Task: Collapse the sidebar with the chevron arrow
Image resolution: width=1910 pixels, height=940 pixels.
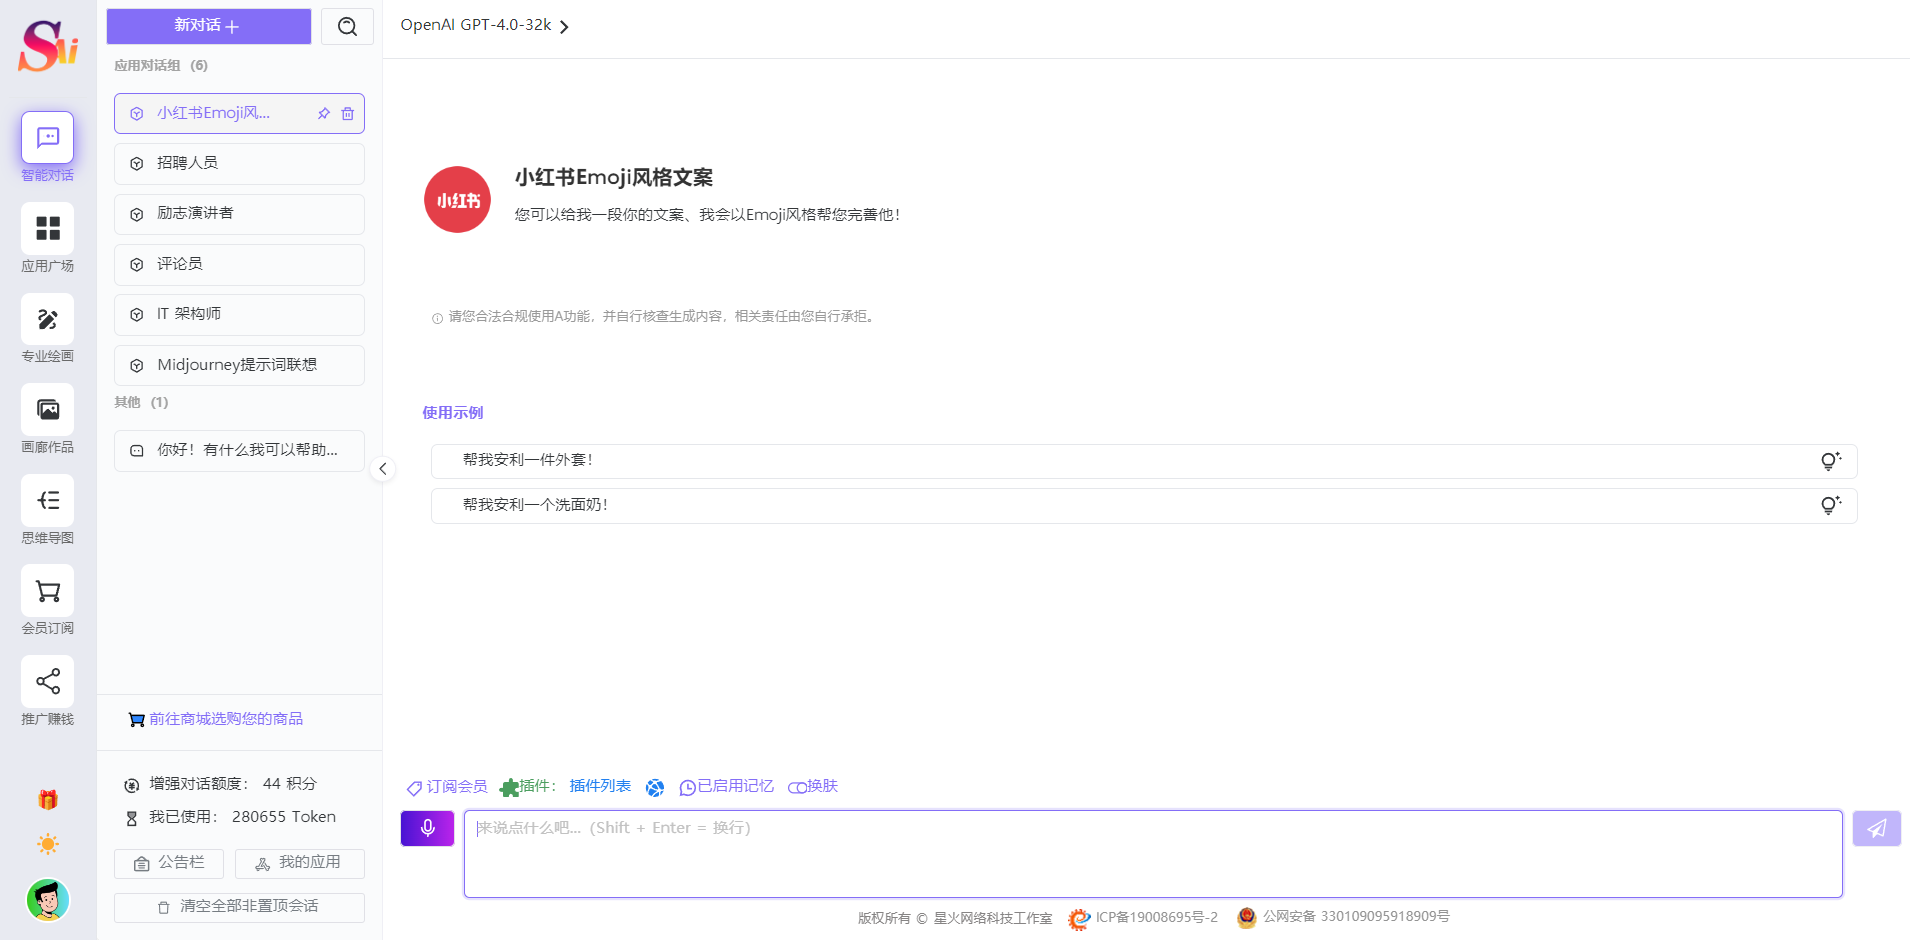Action: point(382,469)
